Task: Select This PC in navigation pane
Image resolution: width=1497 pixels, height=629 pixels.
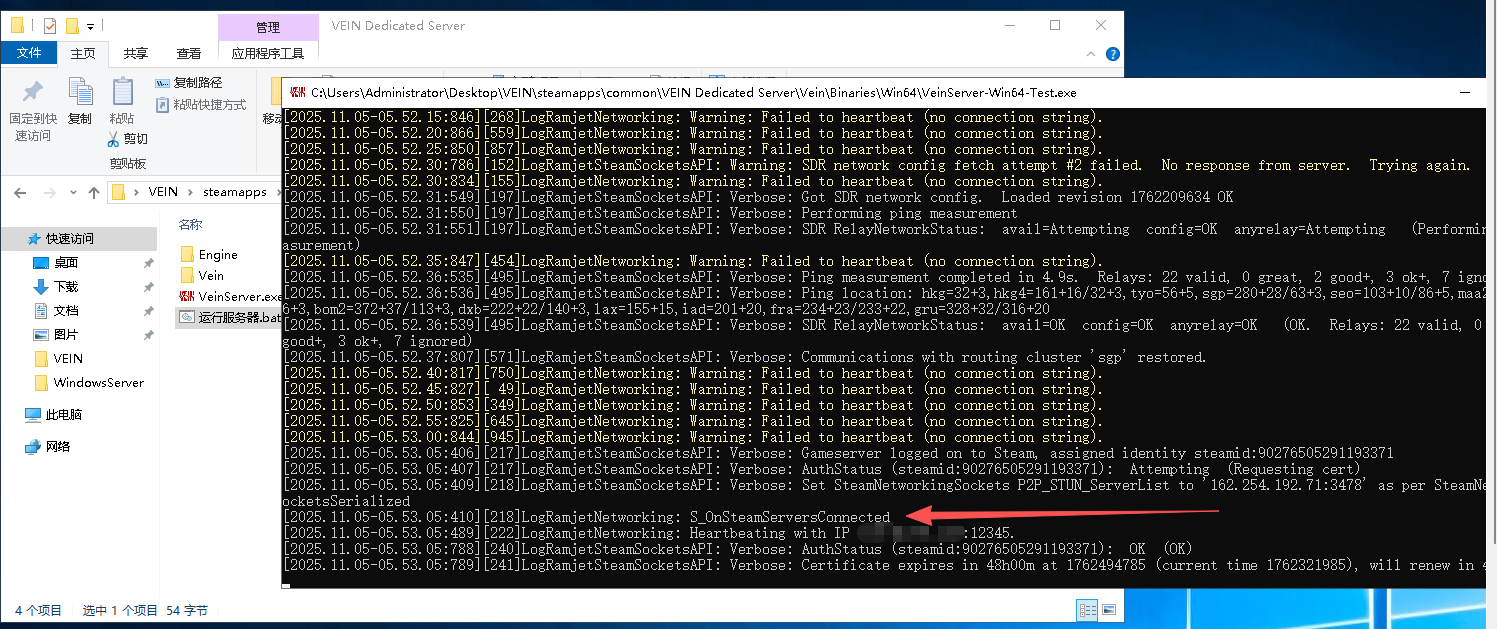Action: pyautogui.click(x=62, y=415)
